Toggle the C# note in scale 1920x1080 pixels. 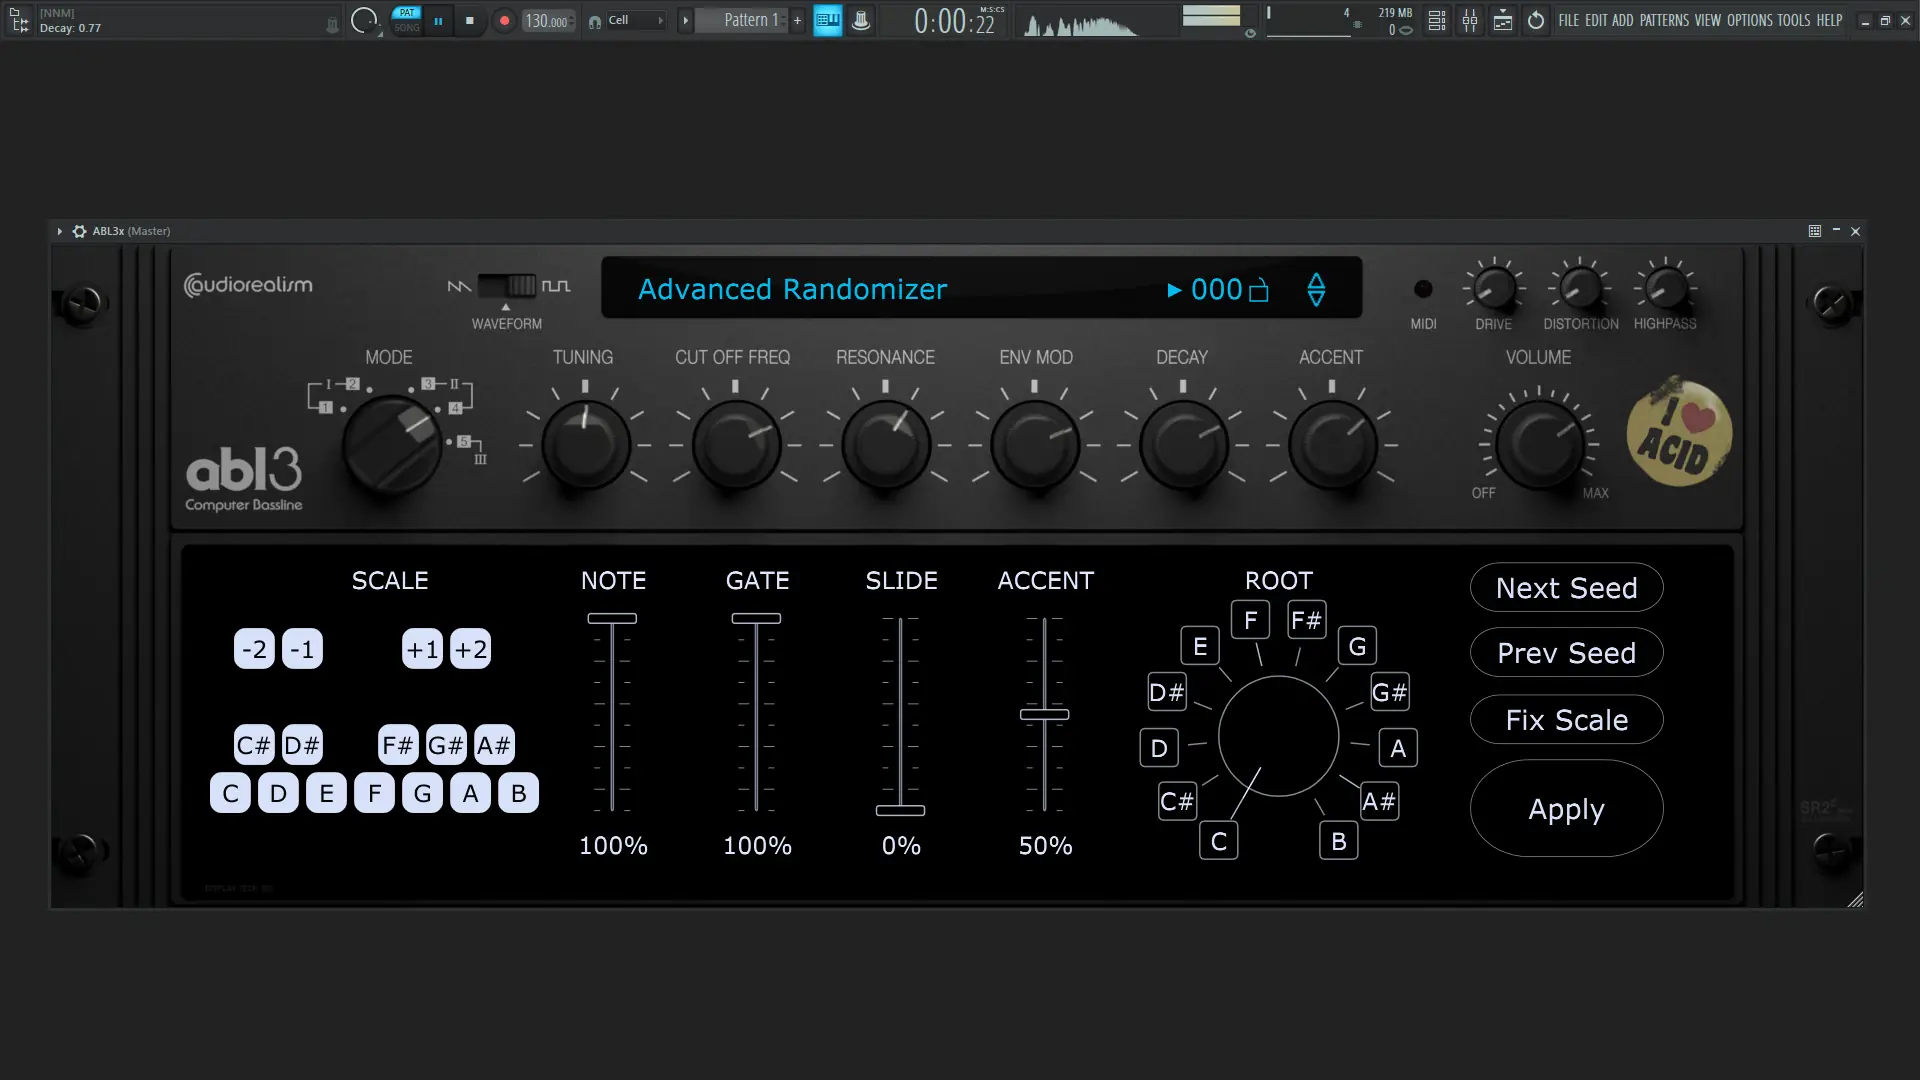pos(253,745)
